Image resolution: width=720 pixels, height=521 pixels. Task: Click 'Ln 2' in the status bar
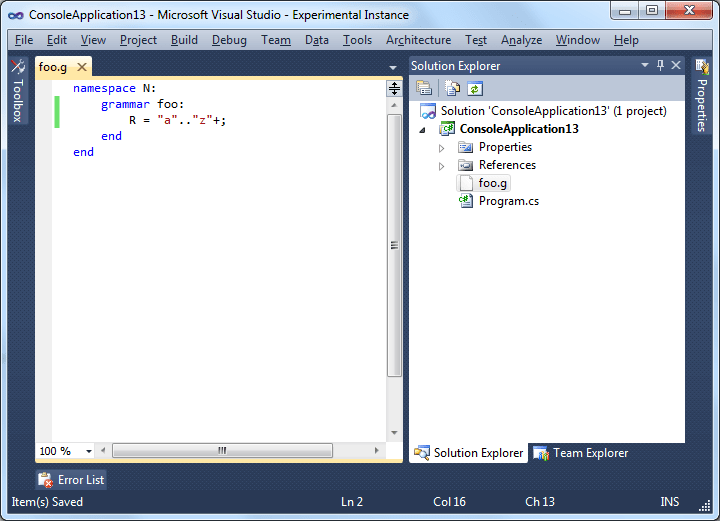tap(352, 502)
